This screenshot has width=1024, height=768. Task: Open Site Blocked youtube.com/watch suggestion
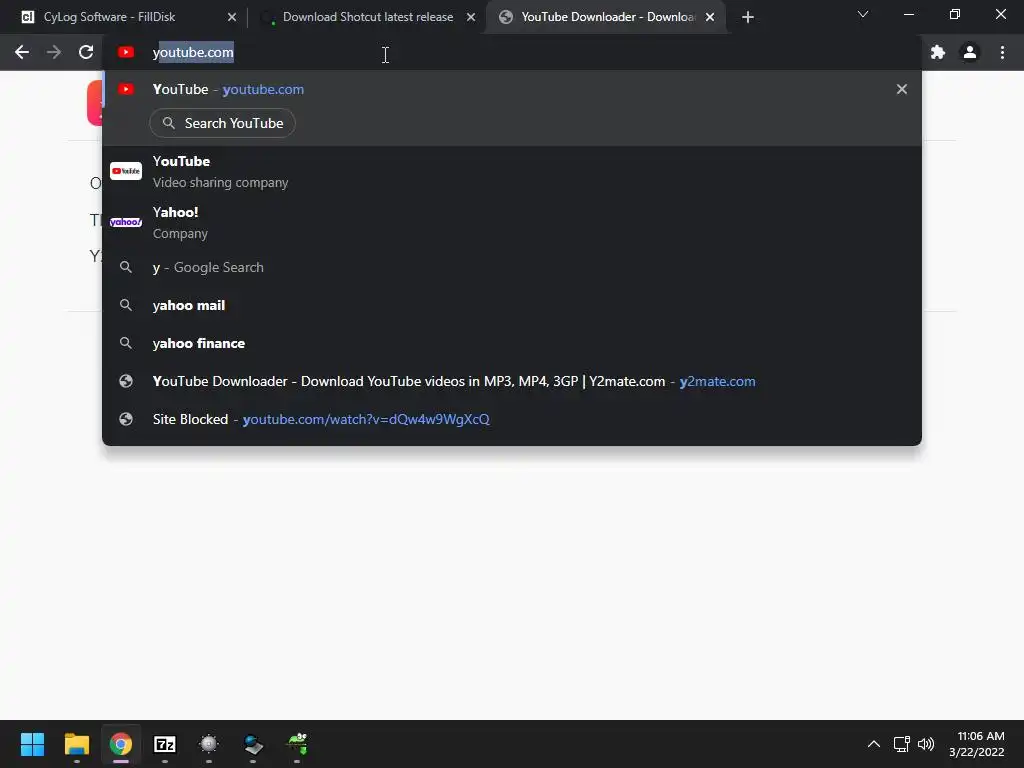(512, 419)
